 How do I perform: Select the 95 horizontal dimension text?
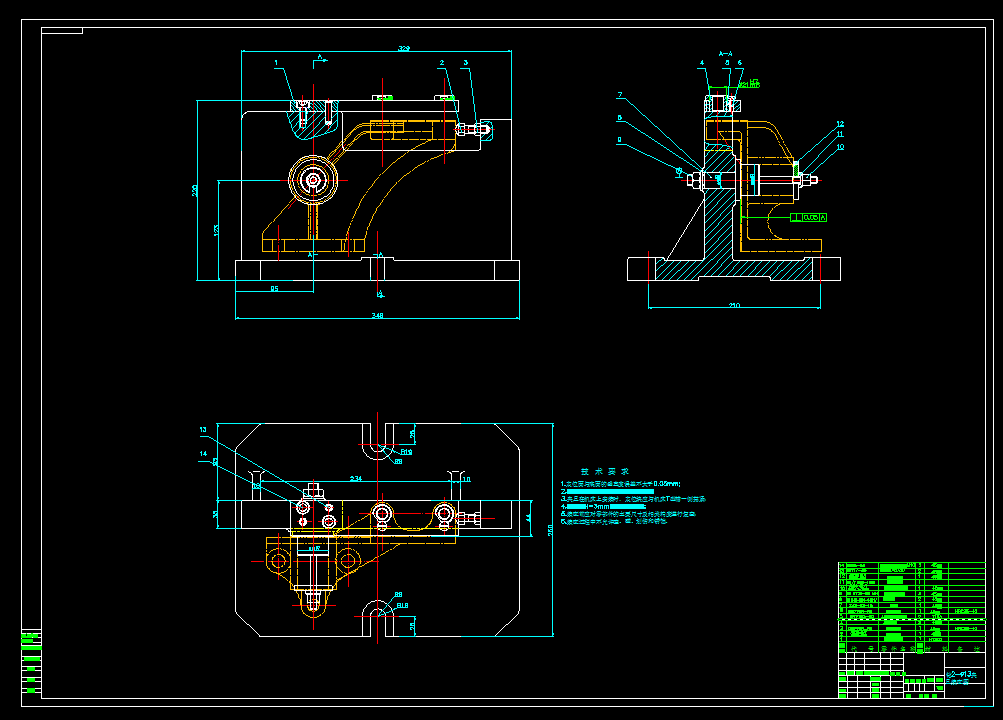point(274,289)
